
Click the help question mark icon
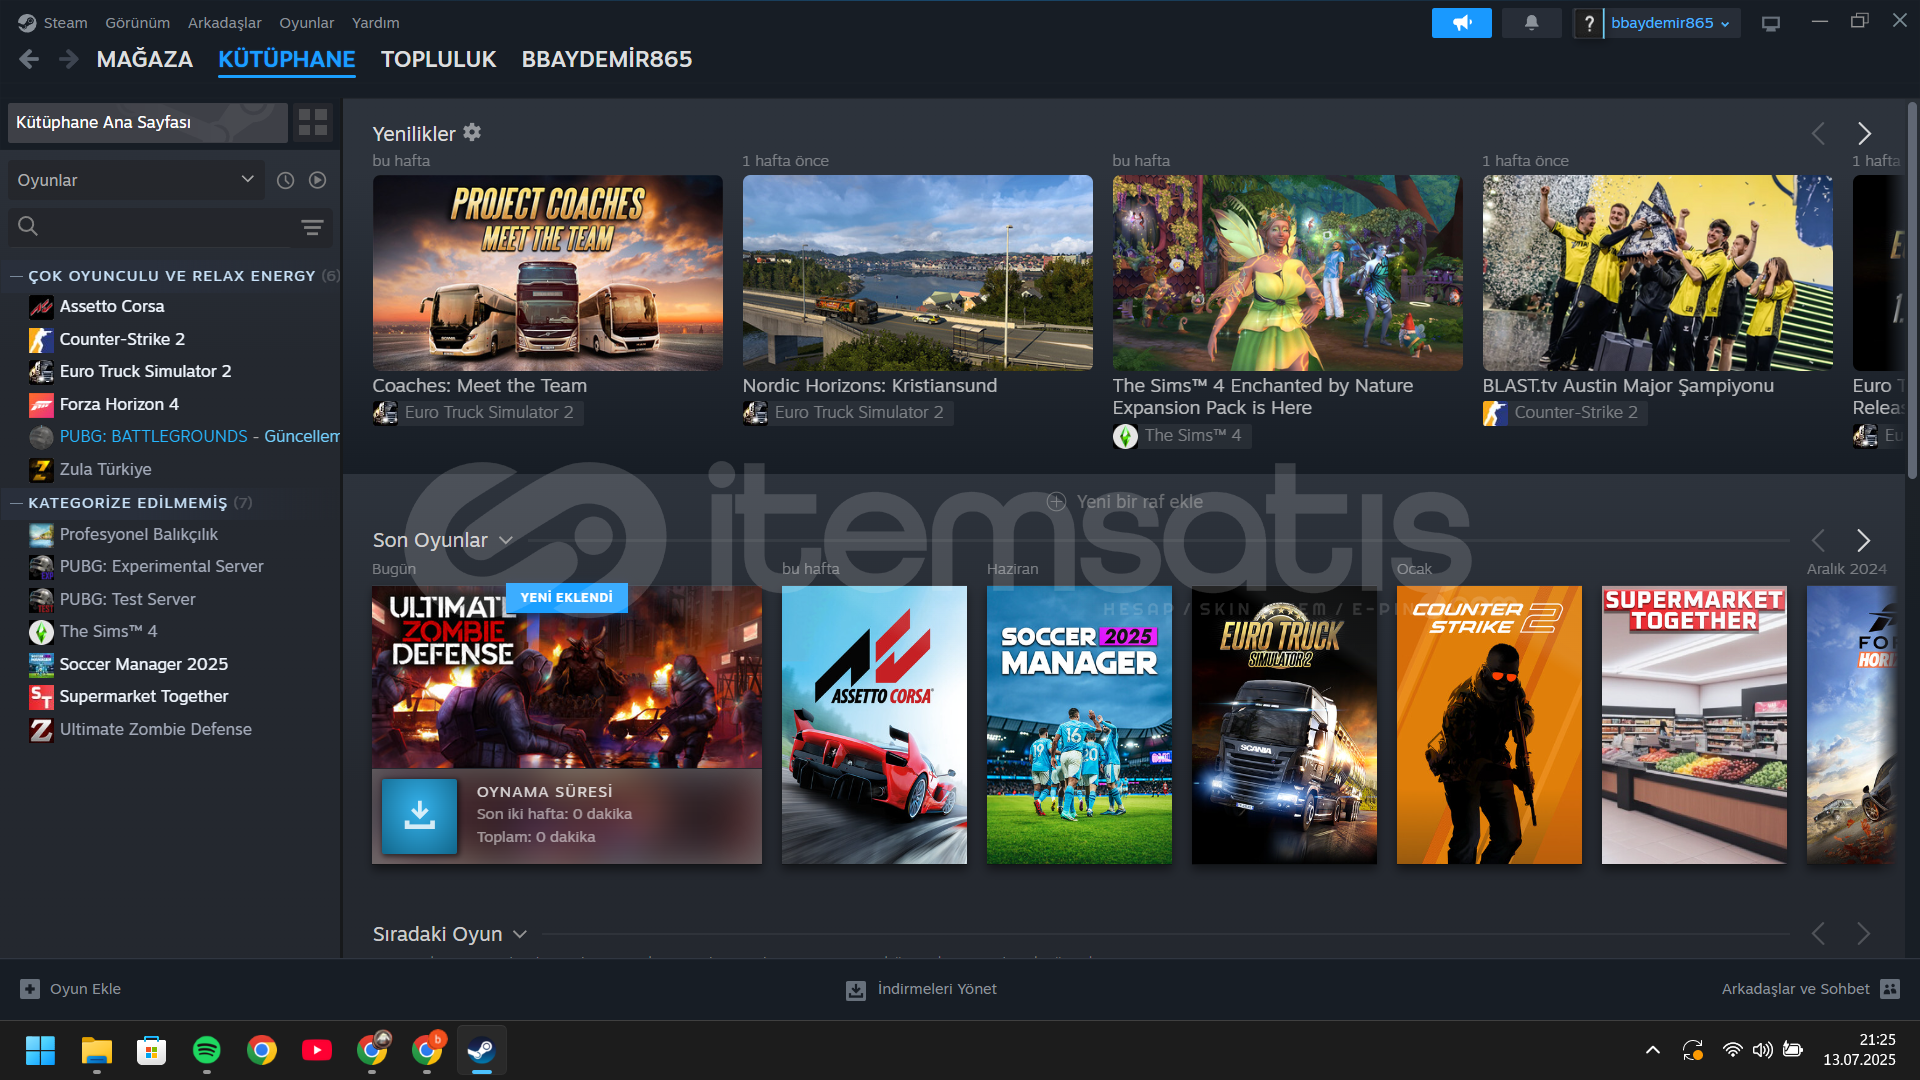1588,23
